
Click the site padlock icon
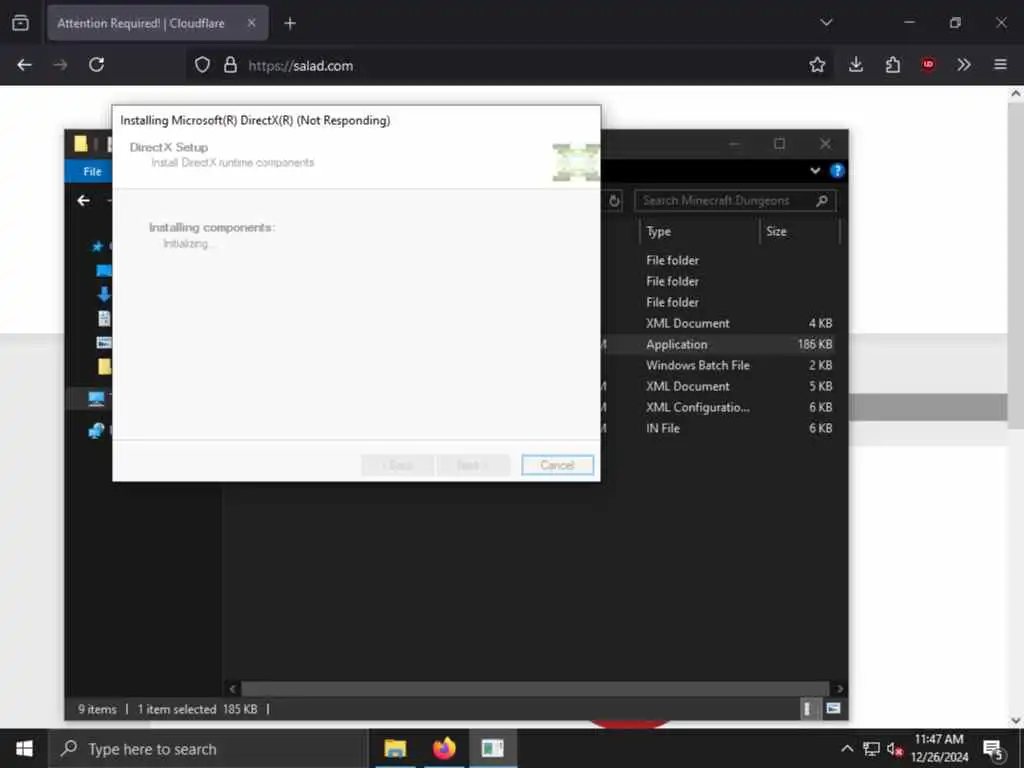(x=230, y=65)
